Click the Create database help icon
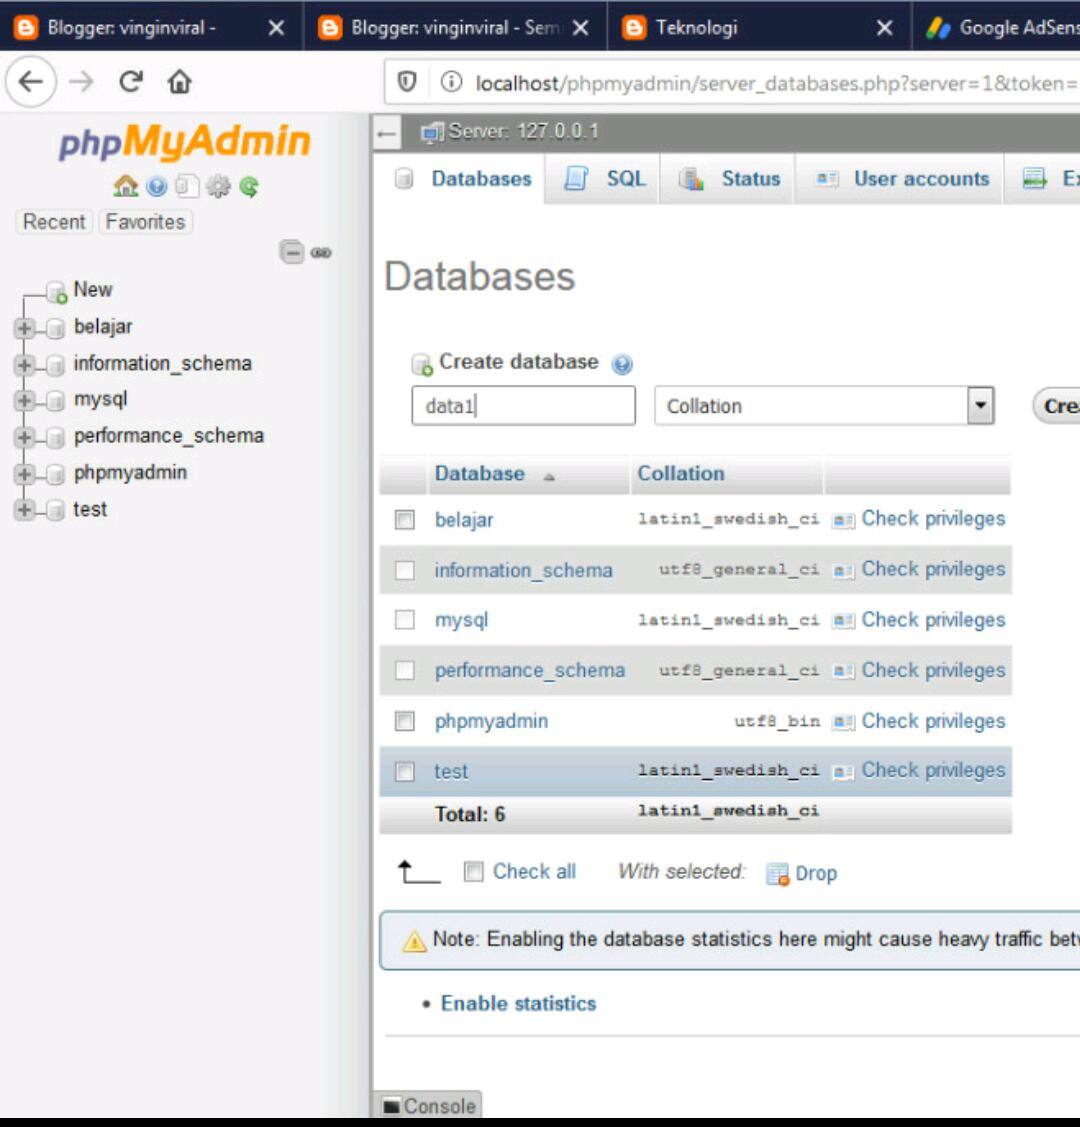This screenshot has width=1080, height=1127. pos(622,364)
